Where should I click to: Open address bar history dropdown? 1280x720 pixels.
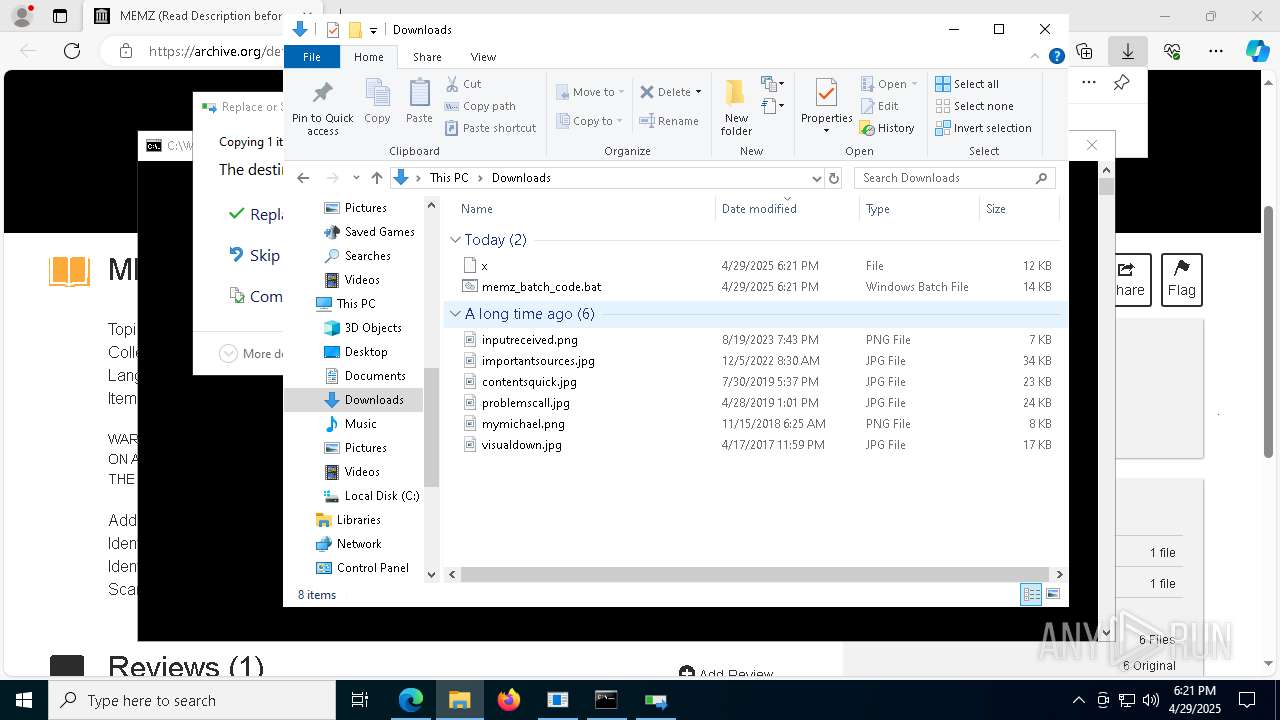816,178
